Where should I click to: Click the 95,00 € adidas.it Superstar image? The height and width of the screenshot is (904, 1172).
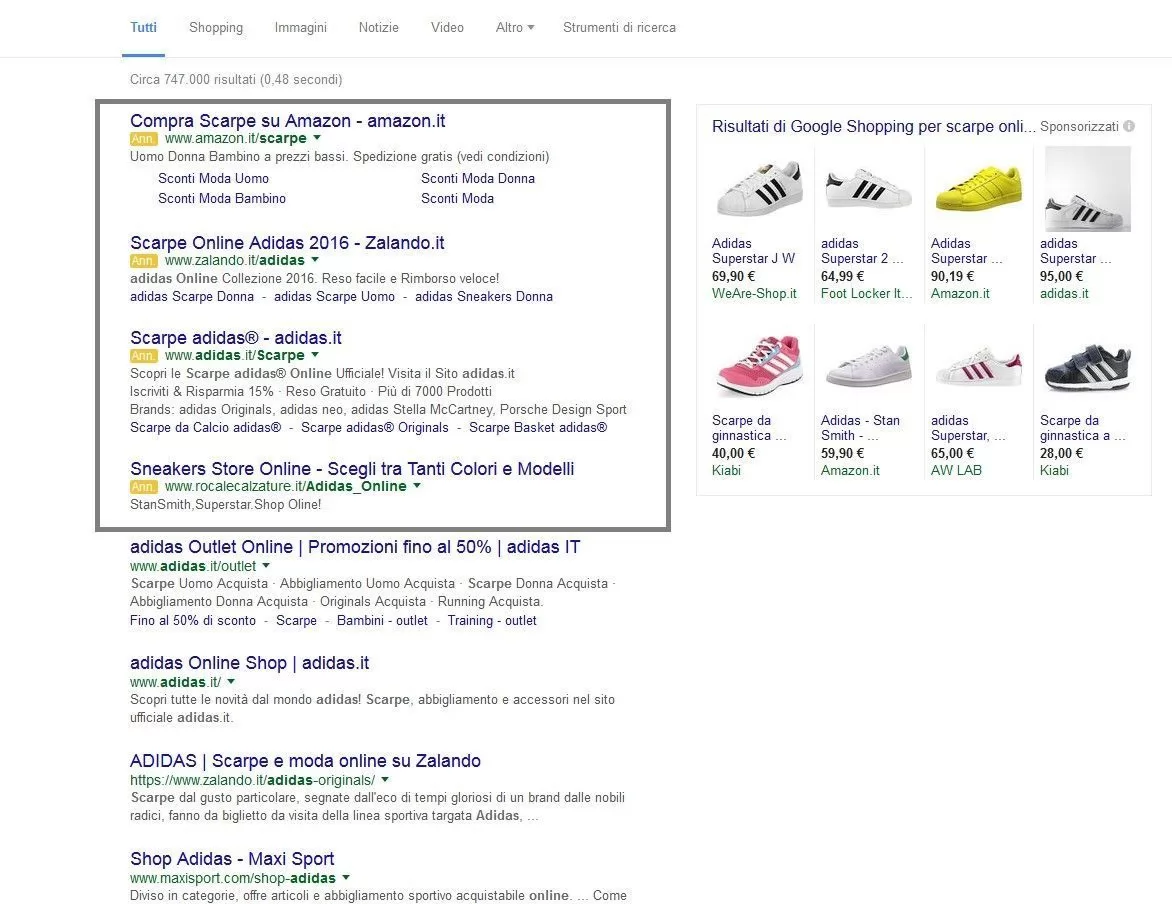pos(1088,188)
